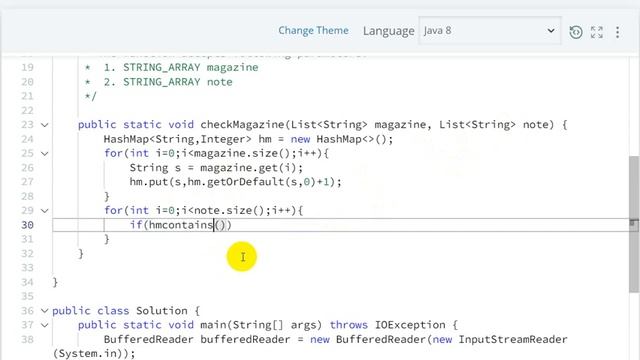
Task: Click the 'Language' label
Action: point(389,31)
